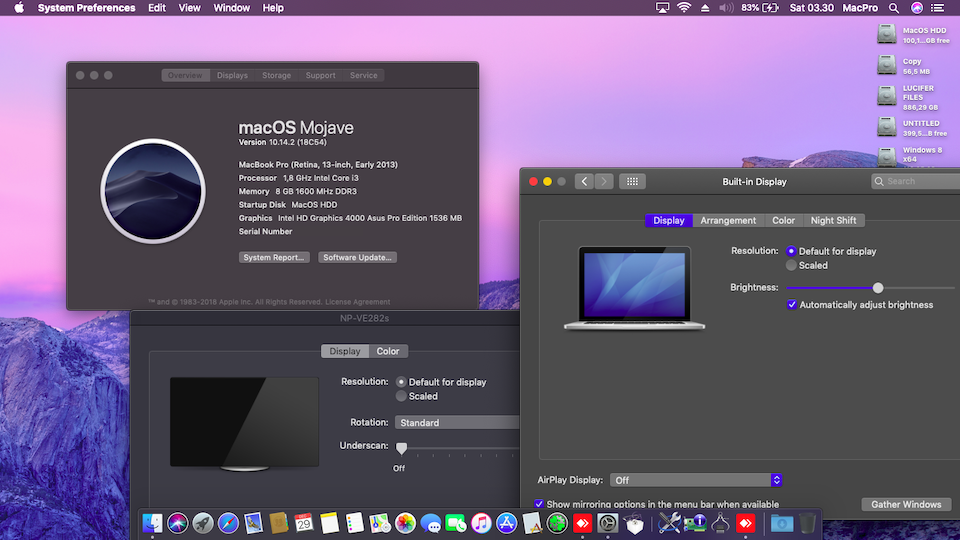The image size is (960, 540).
Task: Open the Mail stamp icon in Dock
Action: pos(253,523)
